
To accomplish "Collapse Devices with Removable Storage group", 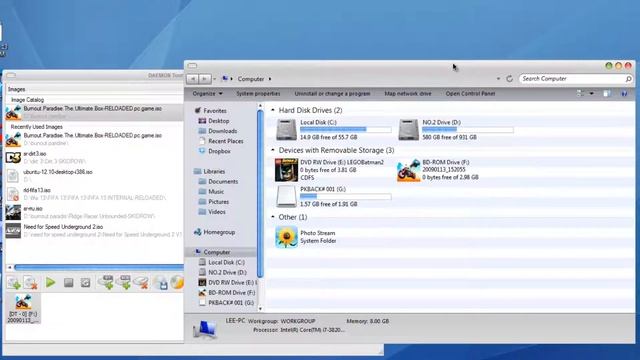I will [273, 150].
